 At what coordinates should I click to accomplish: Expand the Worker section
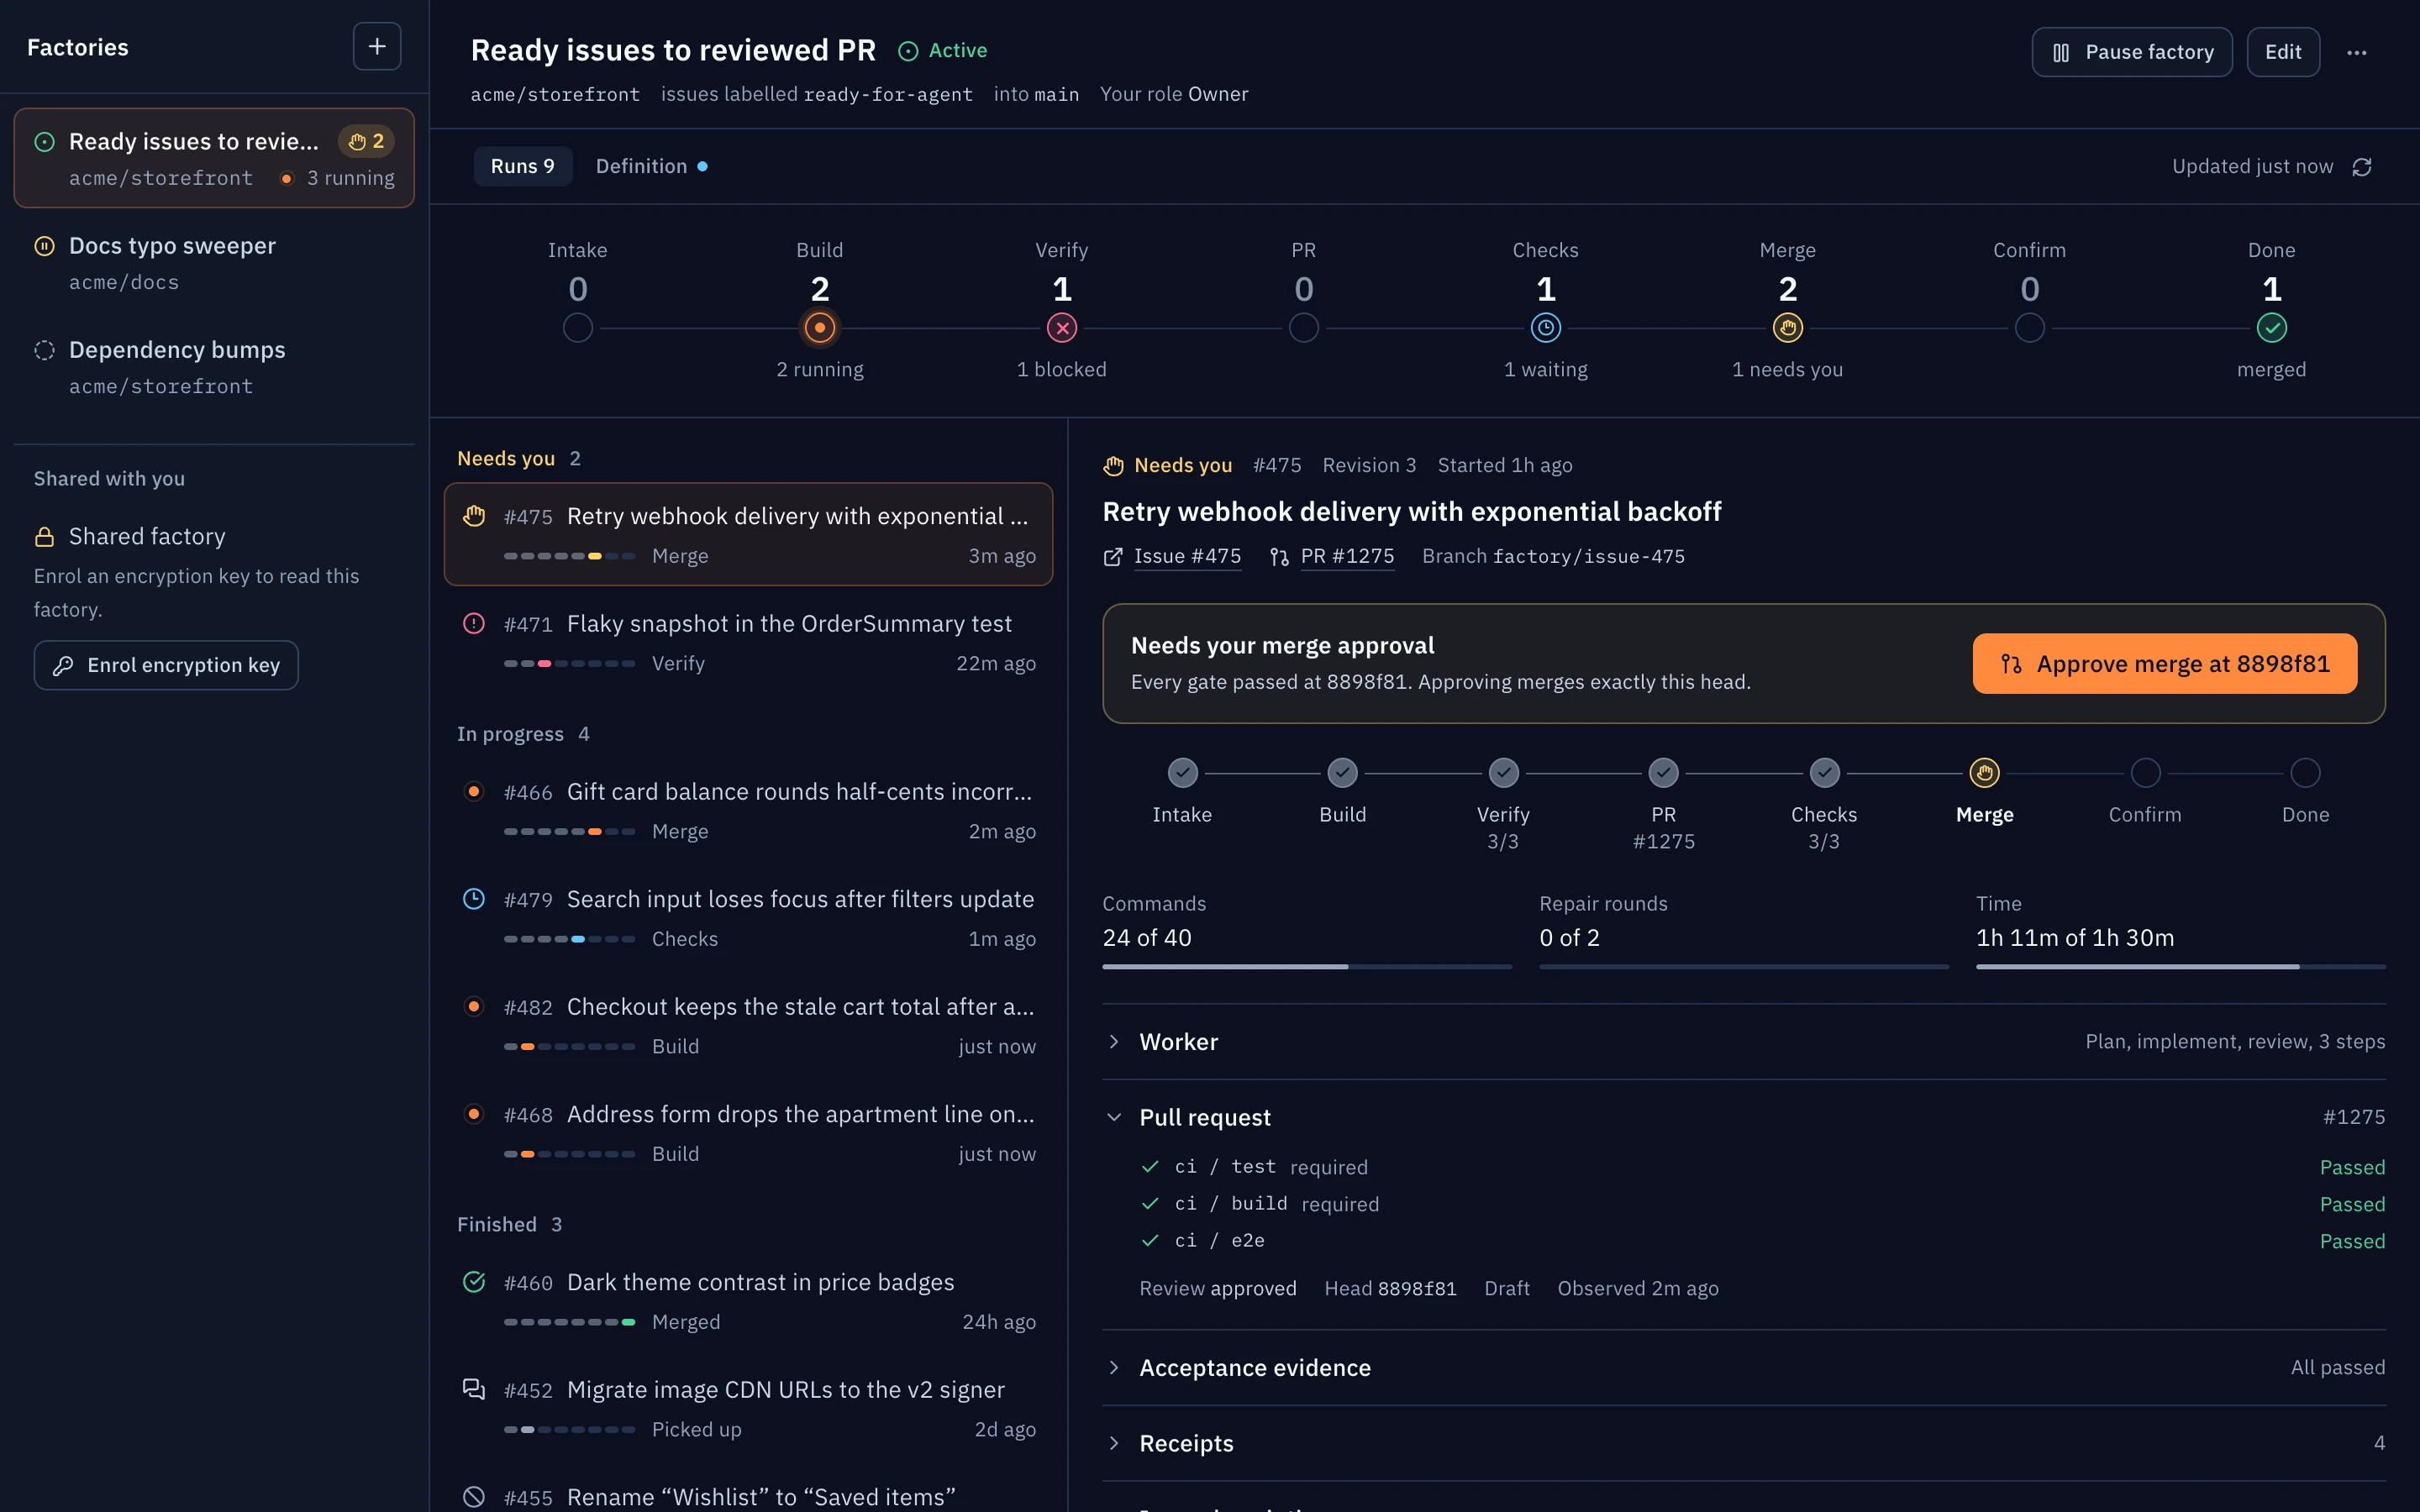[x=1743, y=1042]
